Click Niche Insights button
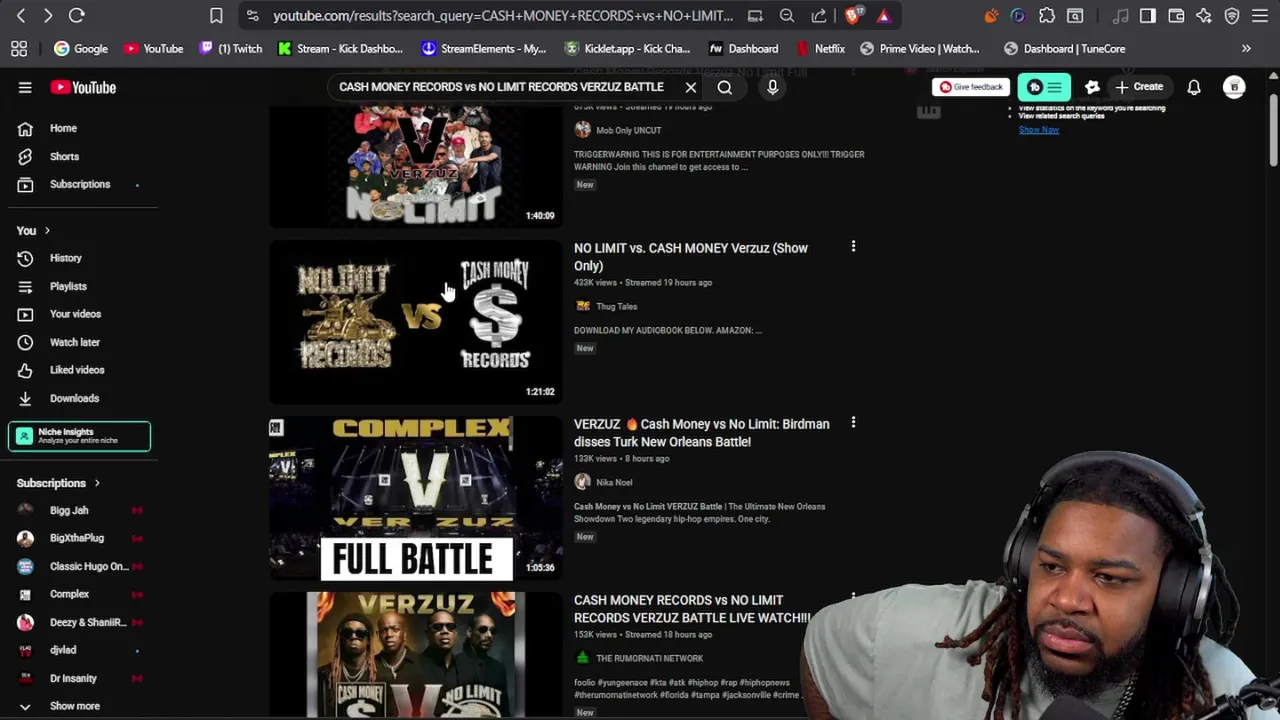 (x=80, y=436)
